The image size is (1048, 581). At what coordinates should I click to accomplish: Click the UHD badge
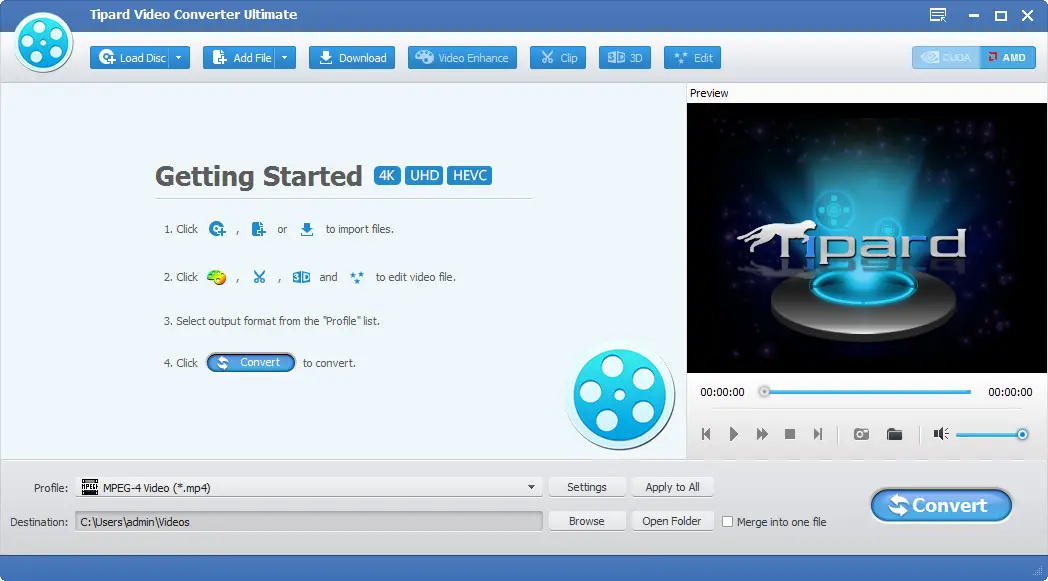[424, 175]
